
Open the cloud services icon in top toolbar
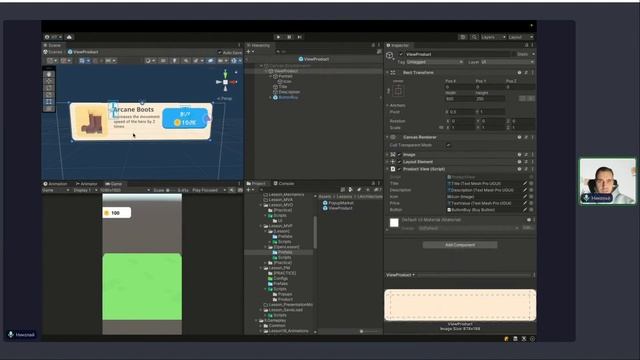pos(69,37)
